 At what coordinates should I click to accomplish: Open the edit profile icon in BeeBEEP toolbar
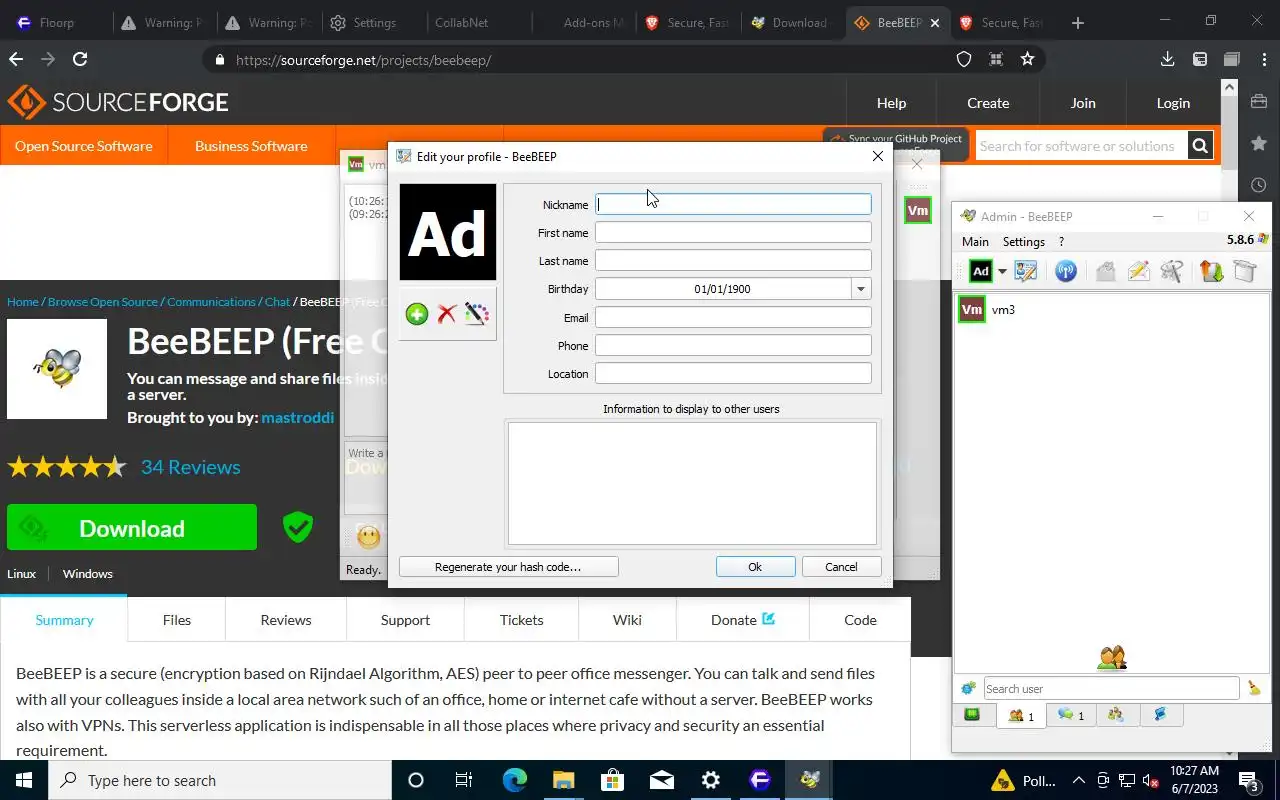click(1025, 271)
